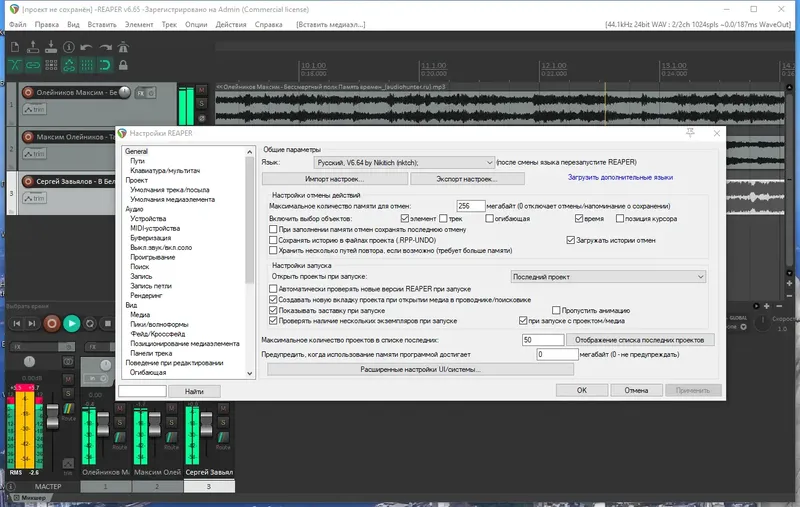Click 'Расширенные настройки UI/системы...' button
800x507 pixels.
[420, 369]
